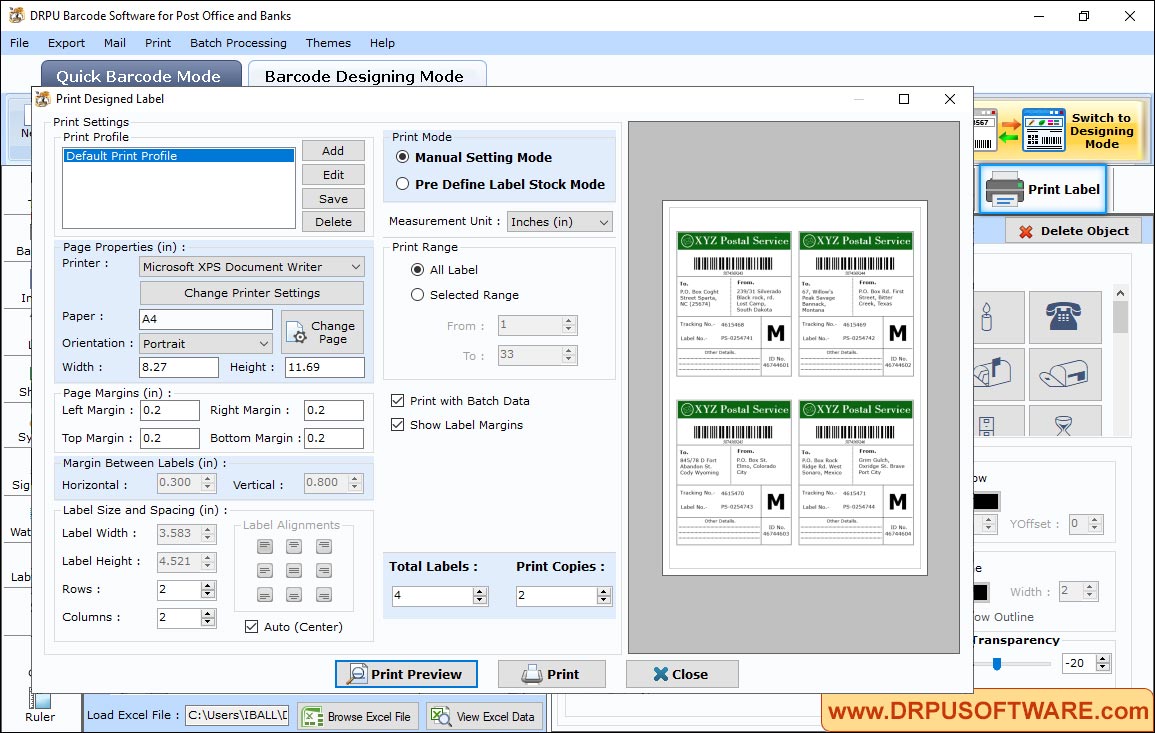Open the Export menu

coord(66,43)
